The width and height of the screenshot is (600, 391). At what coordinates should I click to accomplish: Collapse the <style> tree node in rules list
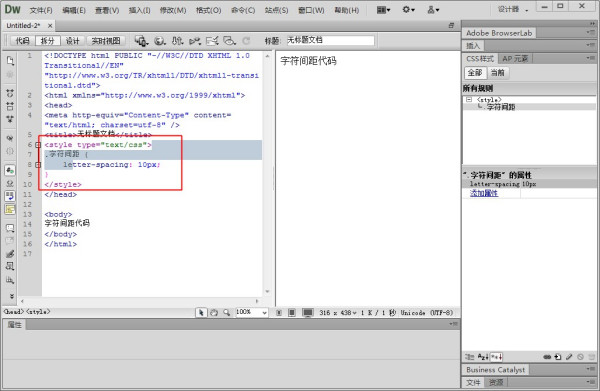469,99
